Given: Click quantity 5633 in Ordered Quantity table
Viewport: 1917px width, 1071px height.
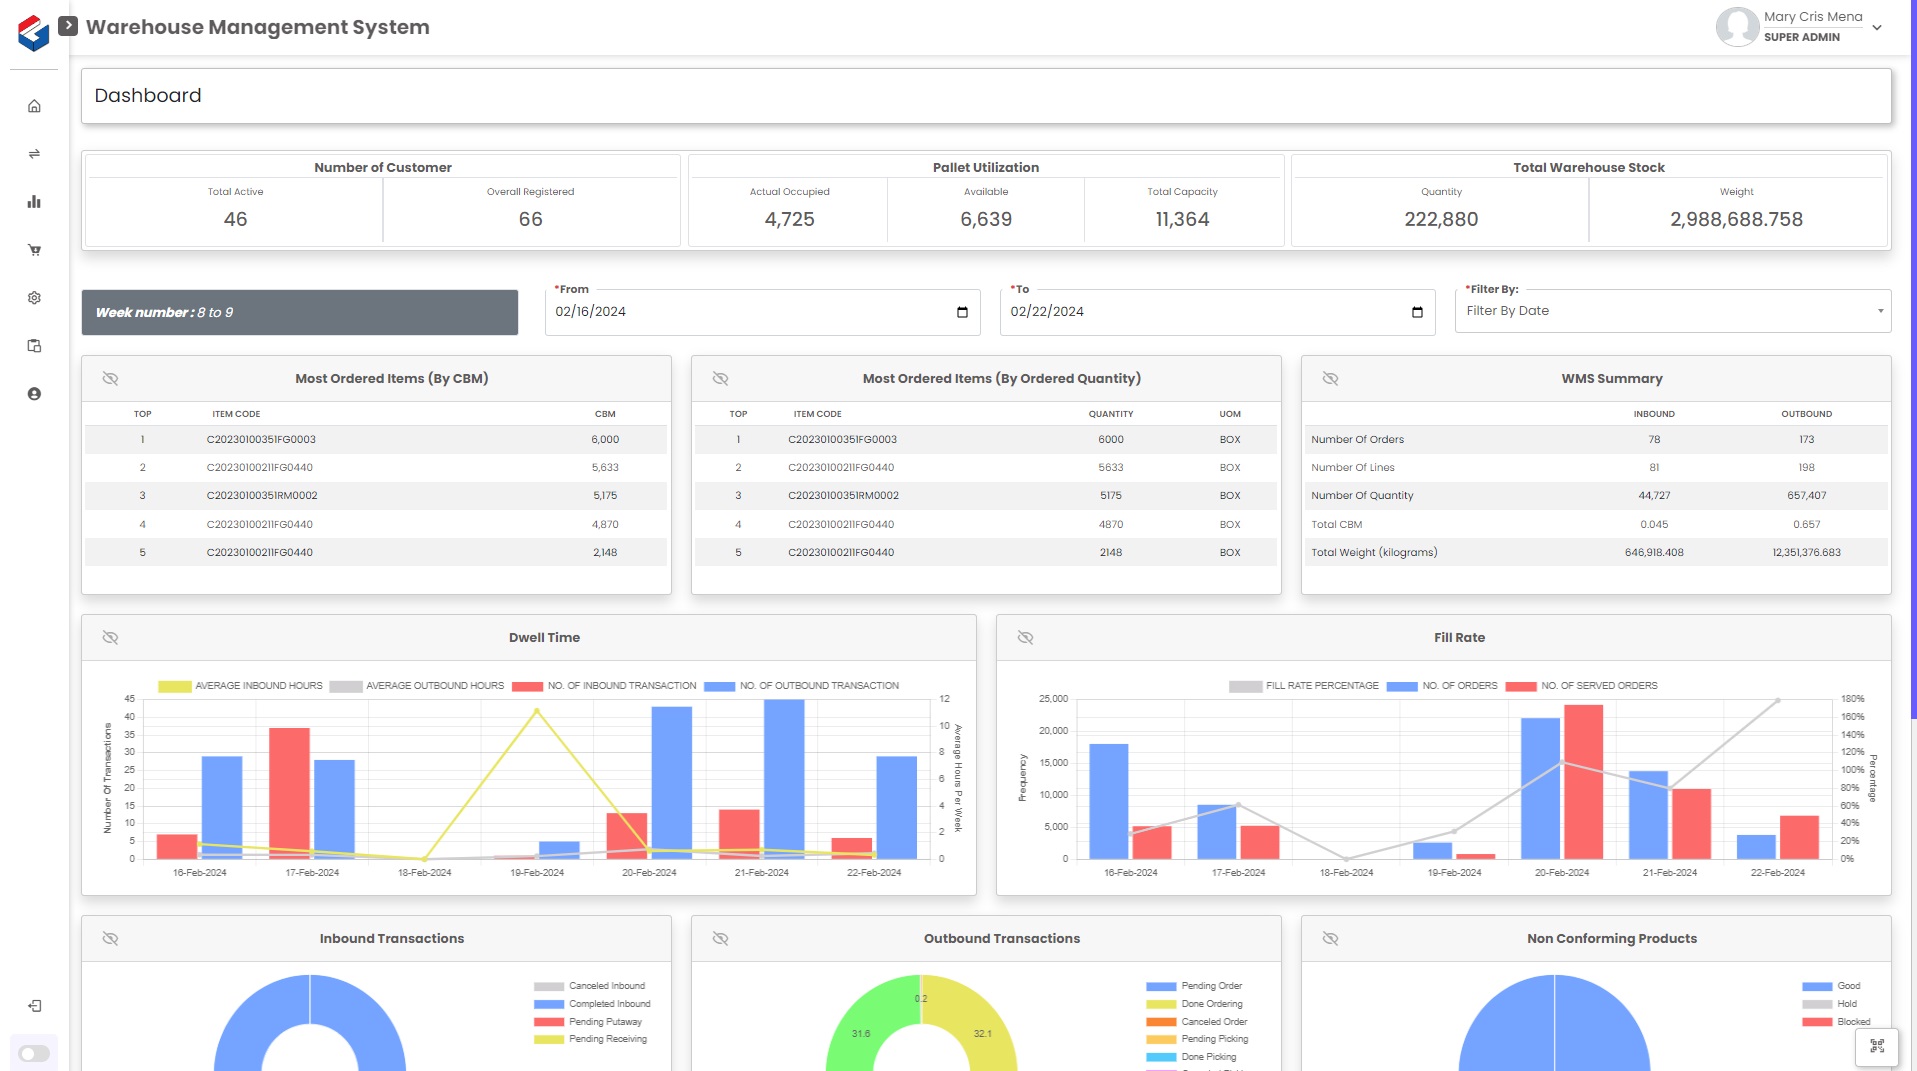Looking at the screenshot, I should click(x=1111, y=468).
